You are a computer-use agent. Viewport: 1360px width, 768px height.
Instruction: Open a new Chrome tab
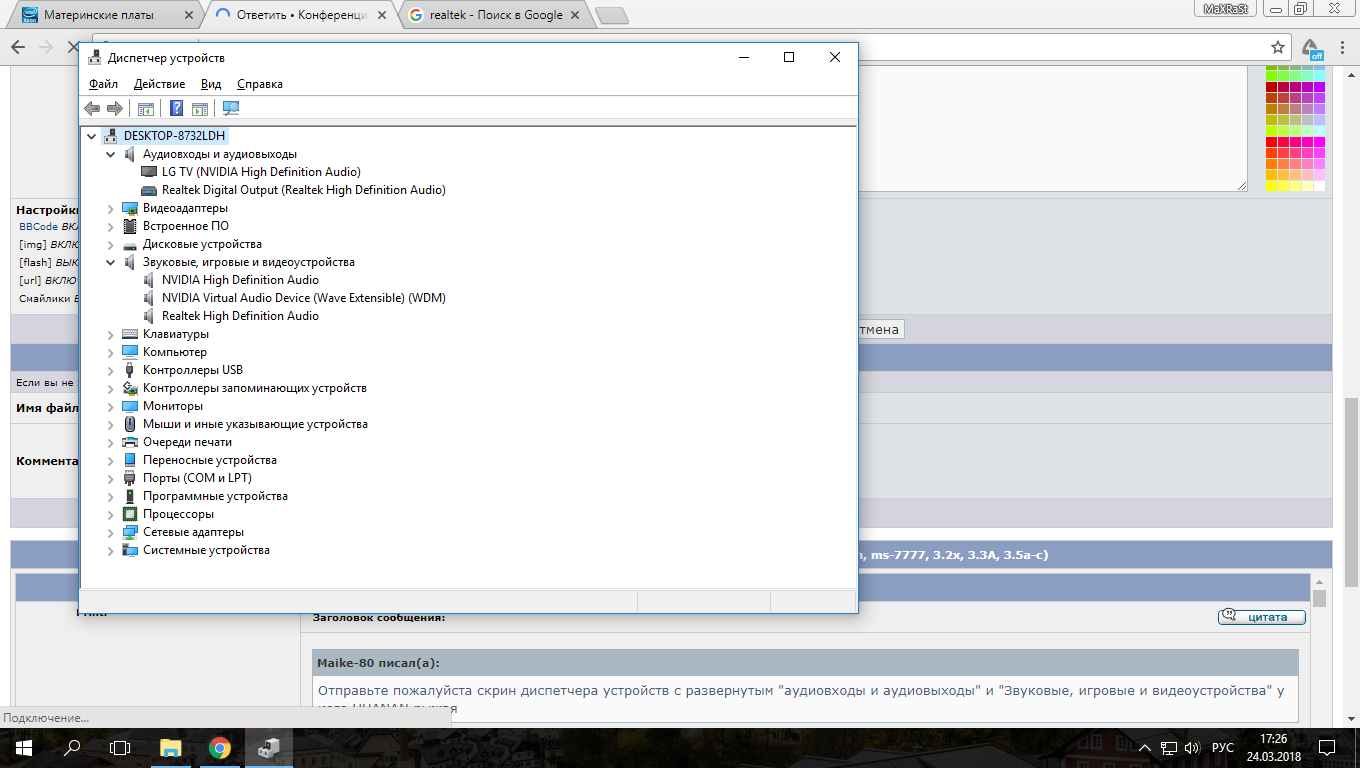[612, 15]
